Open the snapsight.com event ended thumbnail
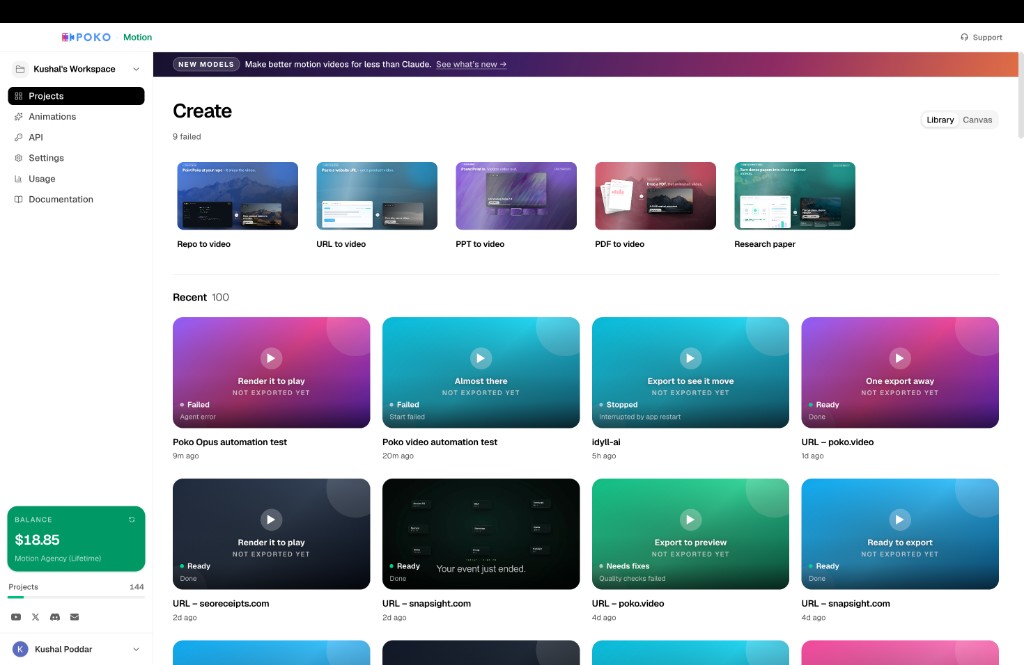 [x=481, y=534]
